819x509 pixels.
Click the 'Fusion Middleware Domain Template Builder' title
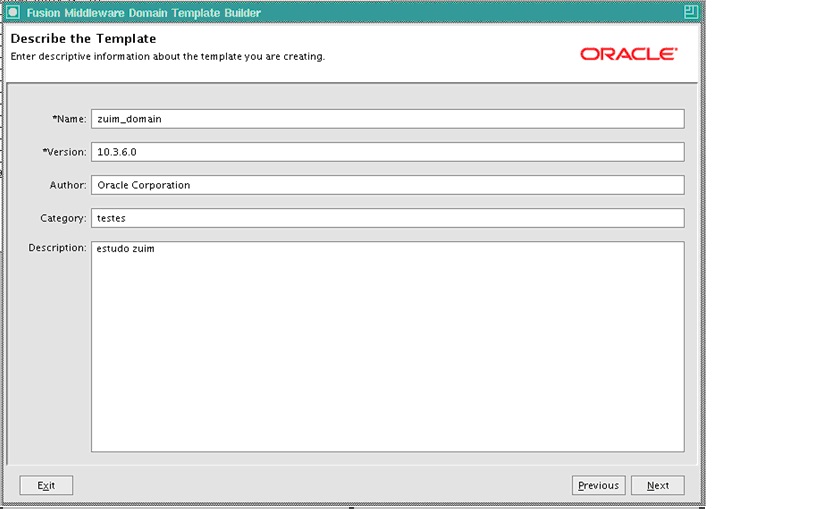point(144,13)
